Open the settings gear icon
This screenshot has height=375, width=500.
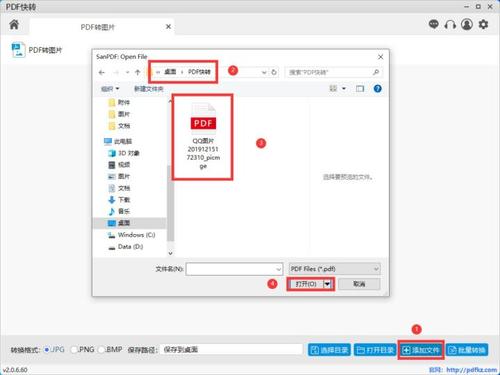(x=483, y=24)
